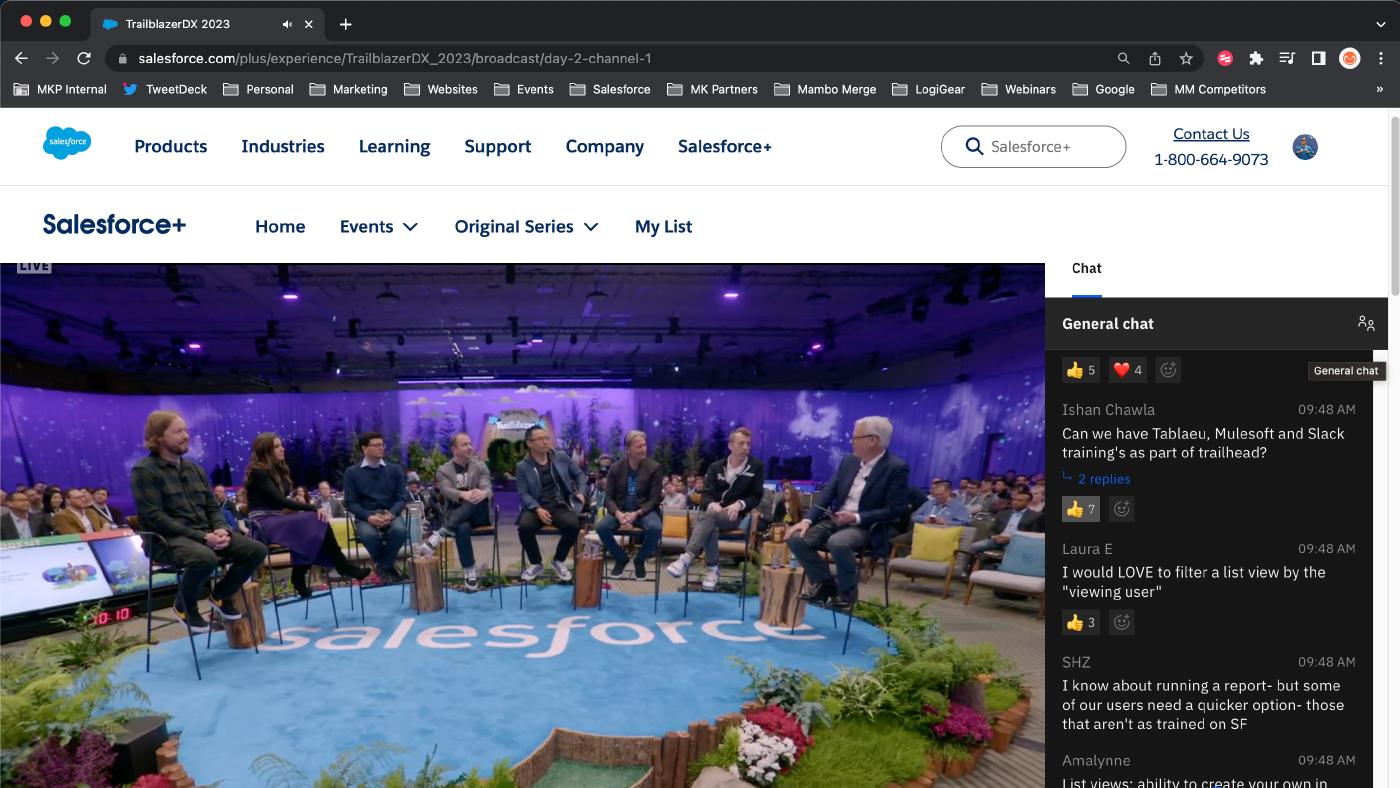
Task: Add a reaction to Laura E's message
Action: click(1121, 622)
